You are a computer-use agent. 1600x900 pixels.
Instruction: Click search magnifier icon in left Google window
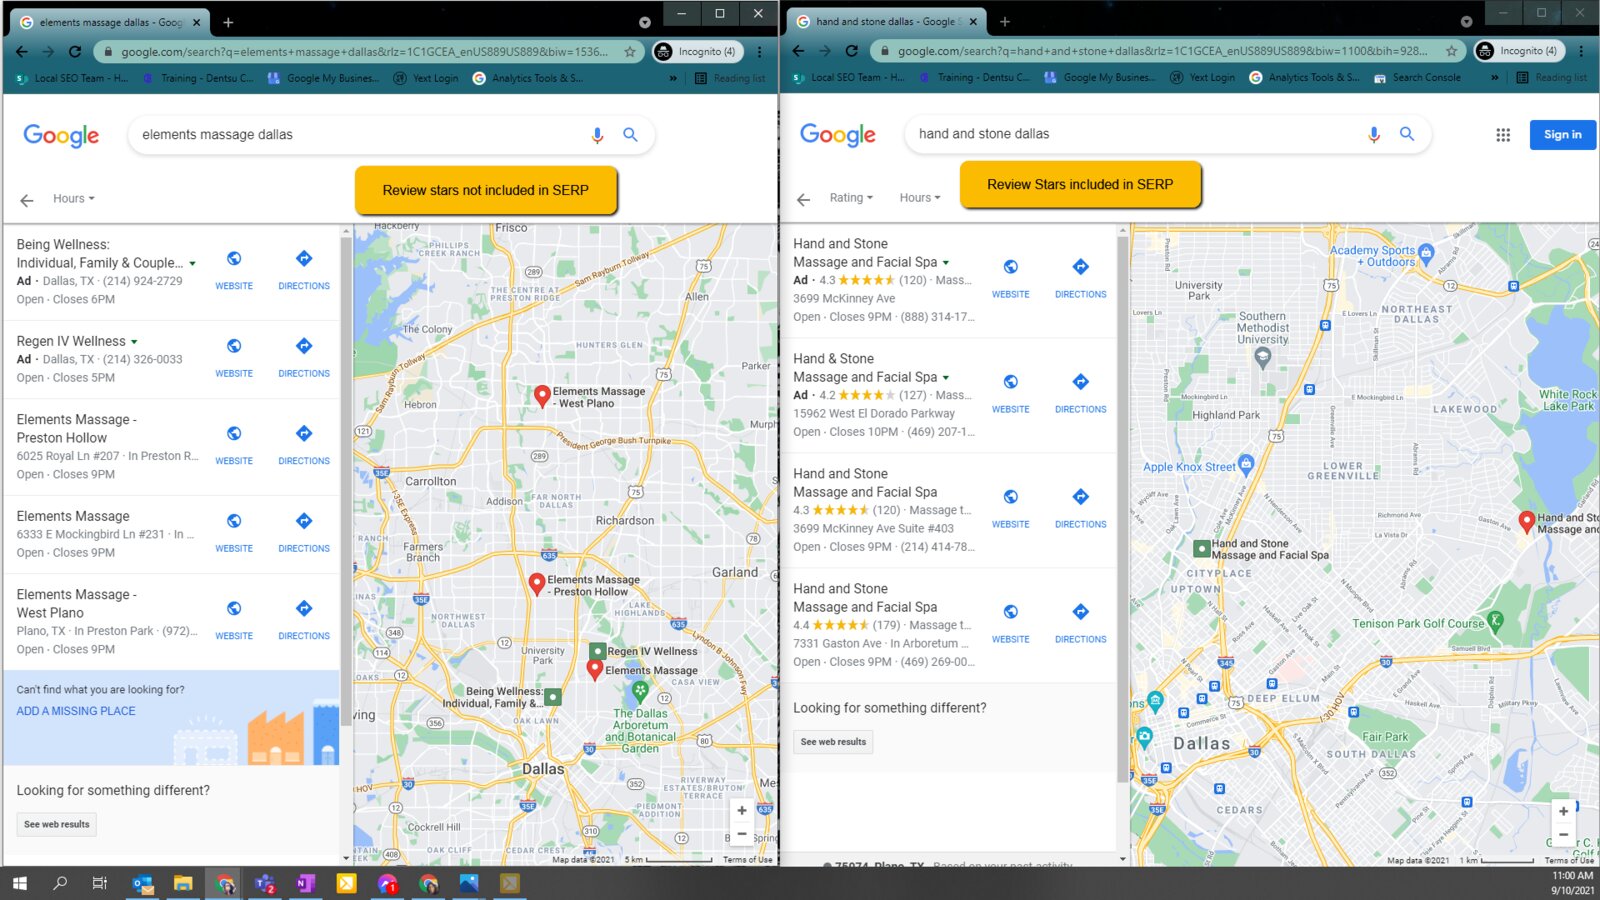(630, 135)
